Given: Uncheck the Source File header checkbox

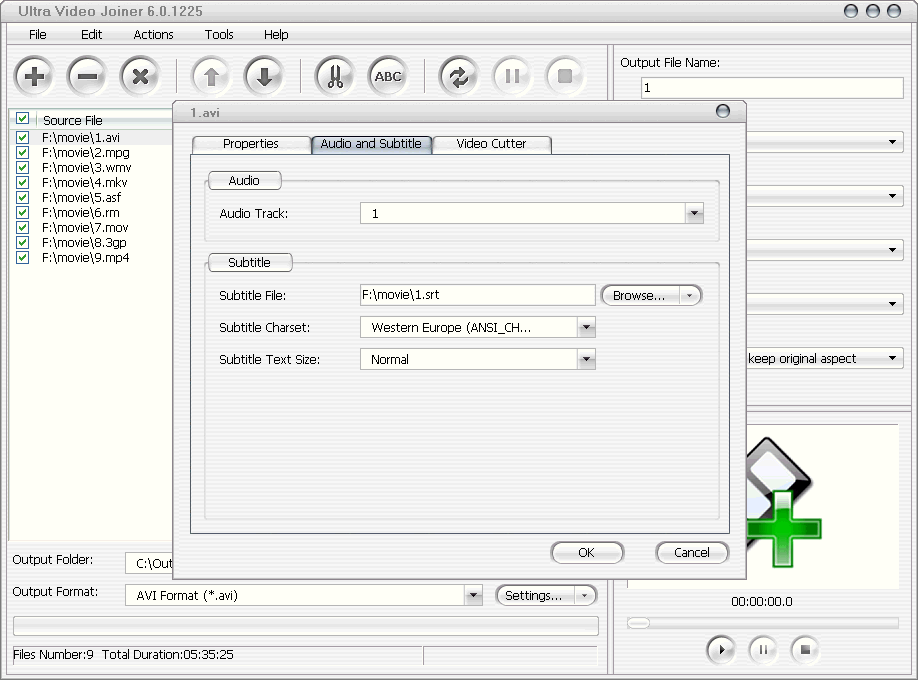Looking at the screenshot, I should point(22,119).
